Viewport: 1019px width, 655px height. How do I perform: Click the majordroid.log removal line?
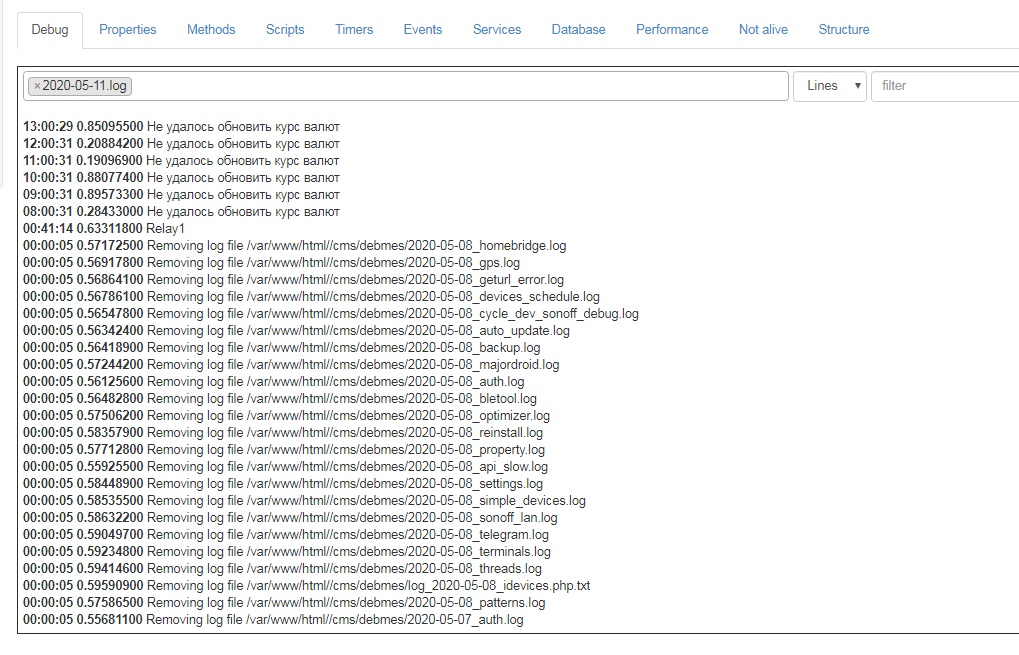291,365
